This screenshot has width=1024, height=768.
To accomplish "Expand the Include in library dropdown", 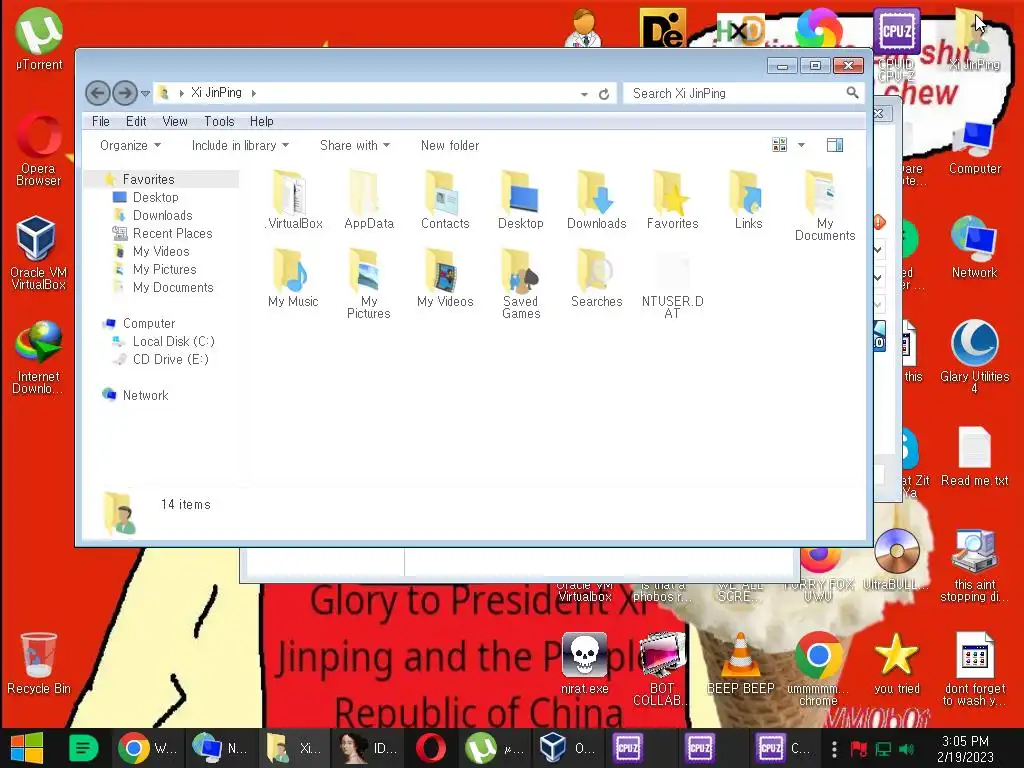I will (240, 146).
